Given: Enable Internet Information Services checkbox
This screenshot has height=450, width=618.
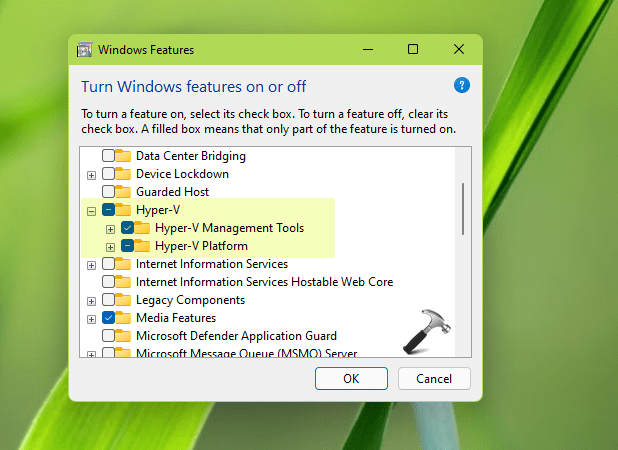Looking at the screenshot, I should click(108, 264).
